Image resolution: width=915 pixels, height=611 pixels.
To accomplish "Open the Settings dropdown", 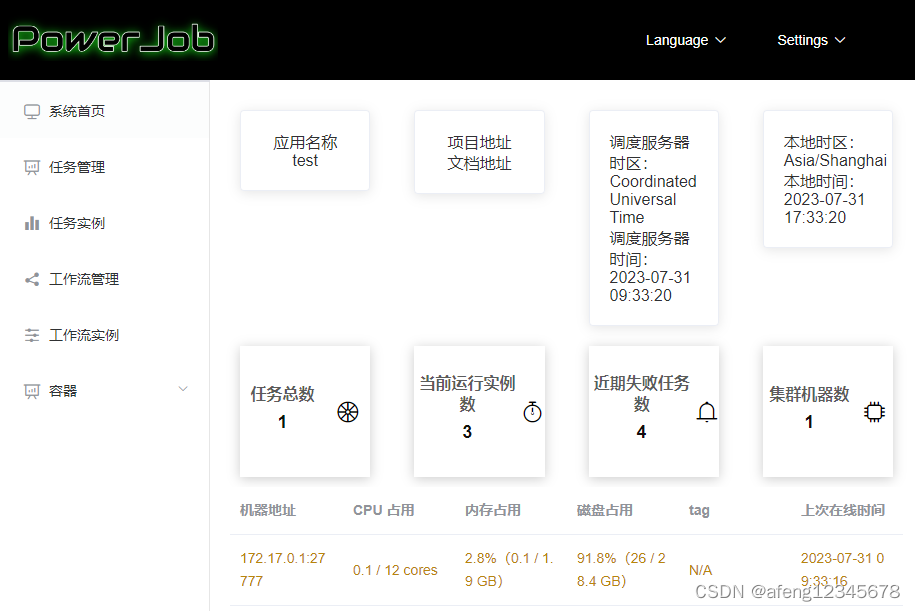I will (x=811, y=40).
